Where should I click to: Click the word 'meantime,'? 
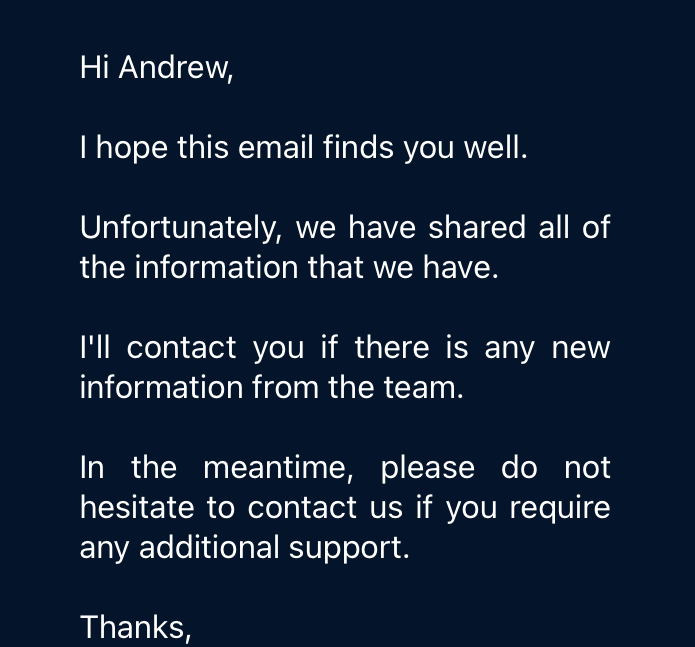point(278,468)
